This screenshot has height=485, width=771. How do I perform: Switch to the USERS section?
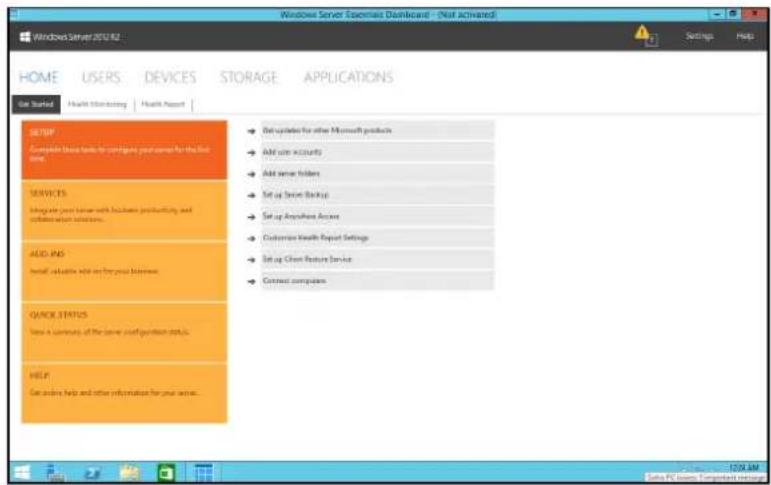(101, 77)
